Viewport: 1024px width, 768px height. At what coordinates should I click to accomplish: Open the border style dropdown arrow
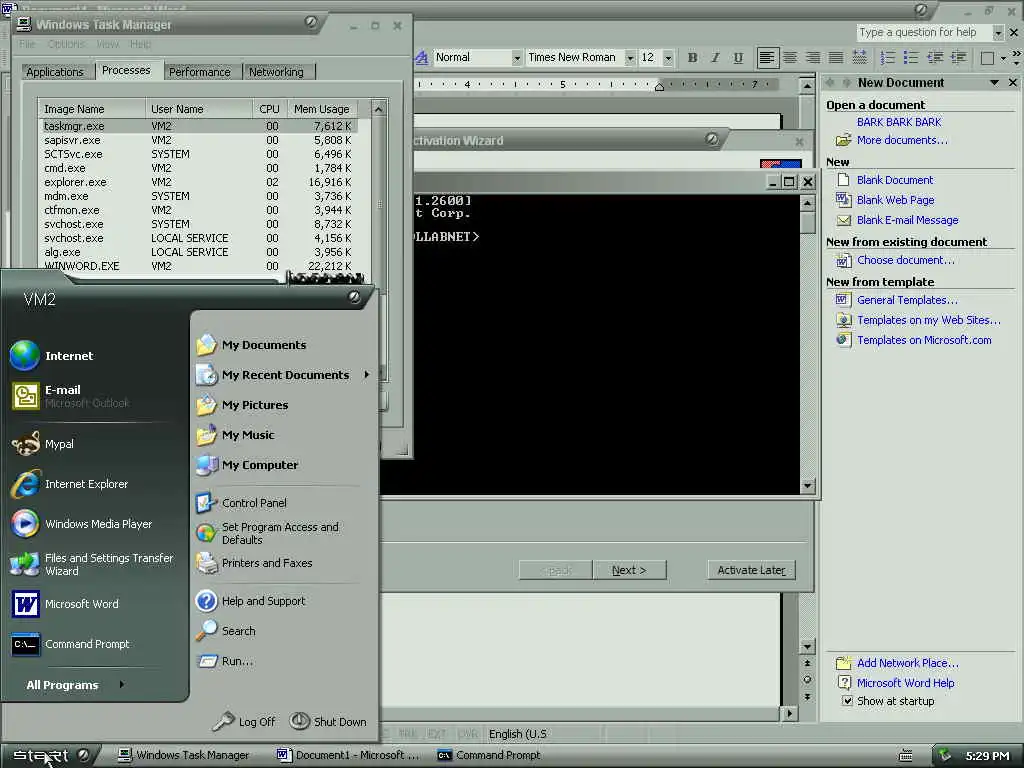pos(1003,58)
